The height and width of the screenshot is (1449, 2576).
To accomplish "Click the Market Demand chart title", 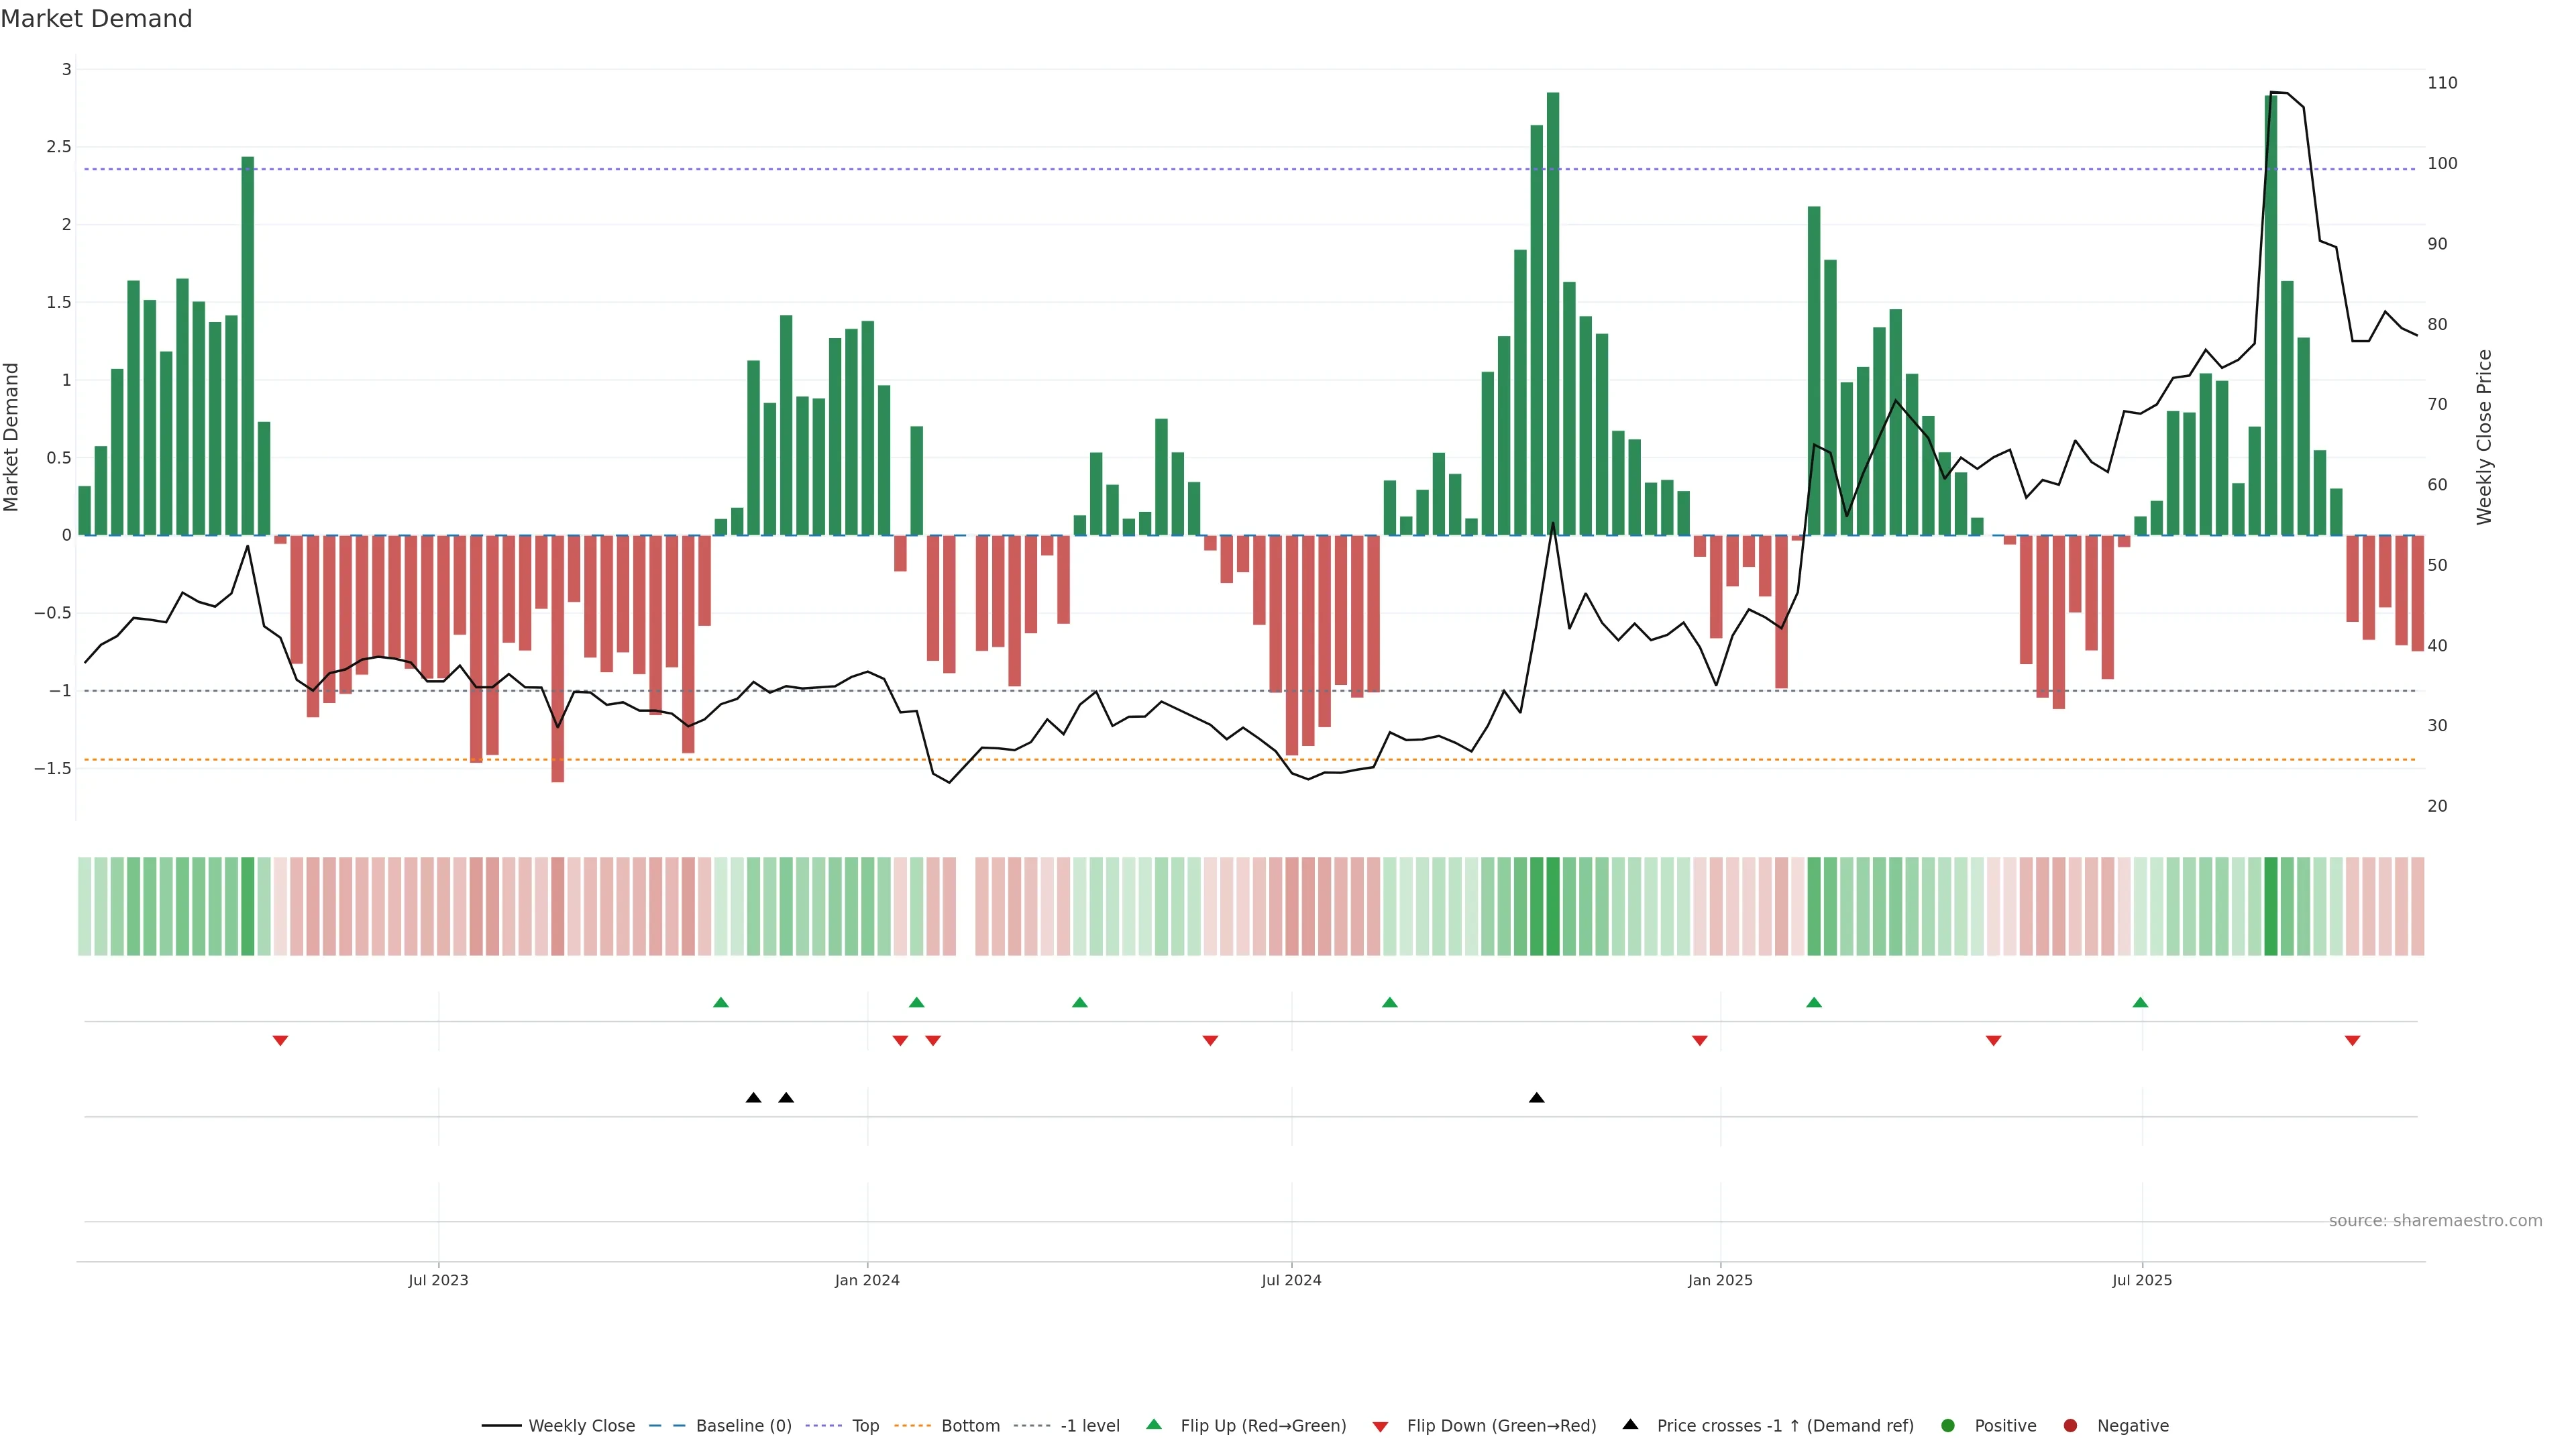I will pos(96,19).
